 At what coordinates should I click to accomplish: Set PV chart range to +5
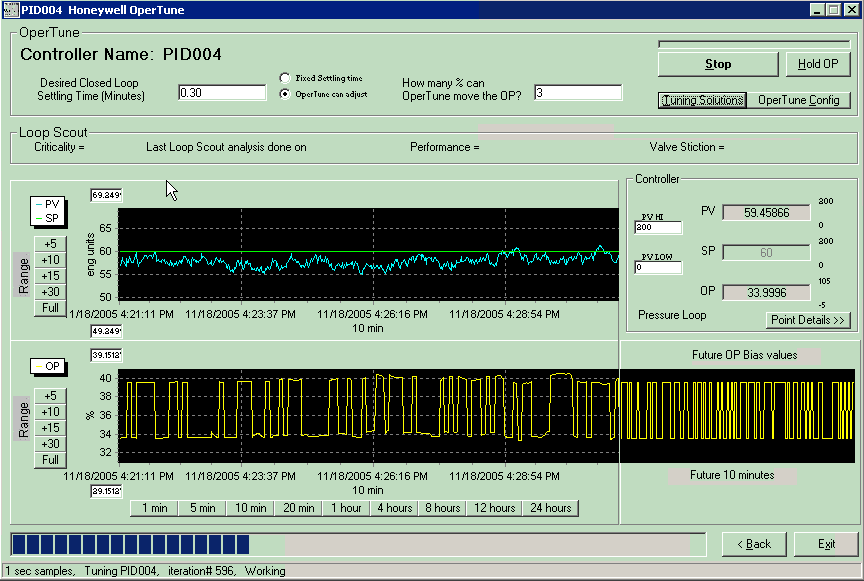tap(50, 243)
